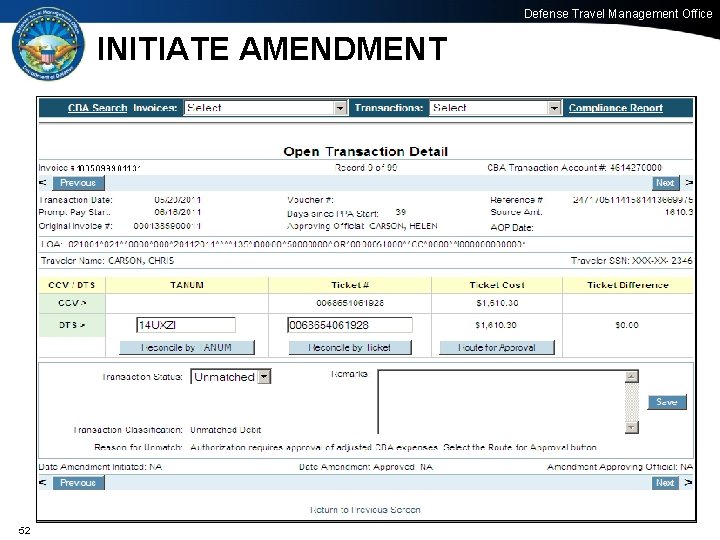Save the remarks with Save button

click(667, 402)
